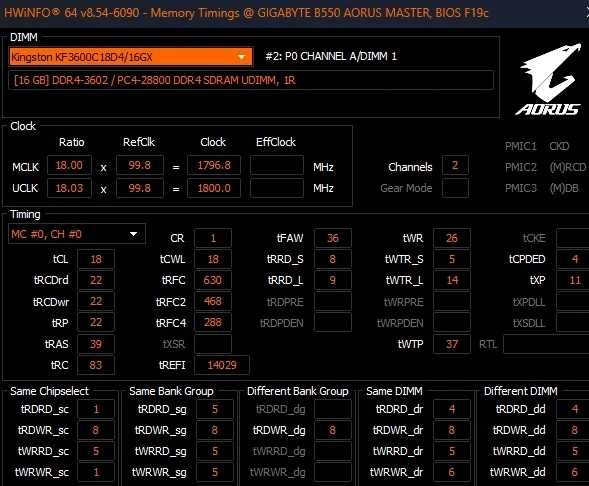Click the tRDRD_sg value 5

pyautogui.click(x=215, y=409)
